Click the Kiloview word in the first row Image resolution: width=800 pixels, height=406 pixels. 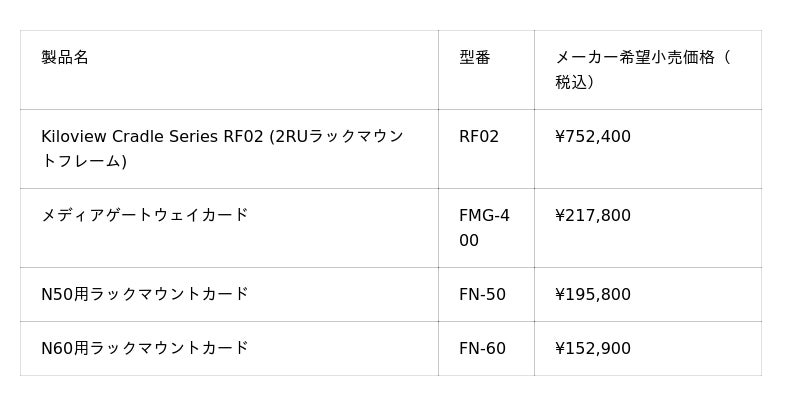(x=72, y=137)
